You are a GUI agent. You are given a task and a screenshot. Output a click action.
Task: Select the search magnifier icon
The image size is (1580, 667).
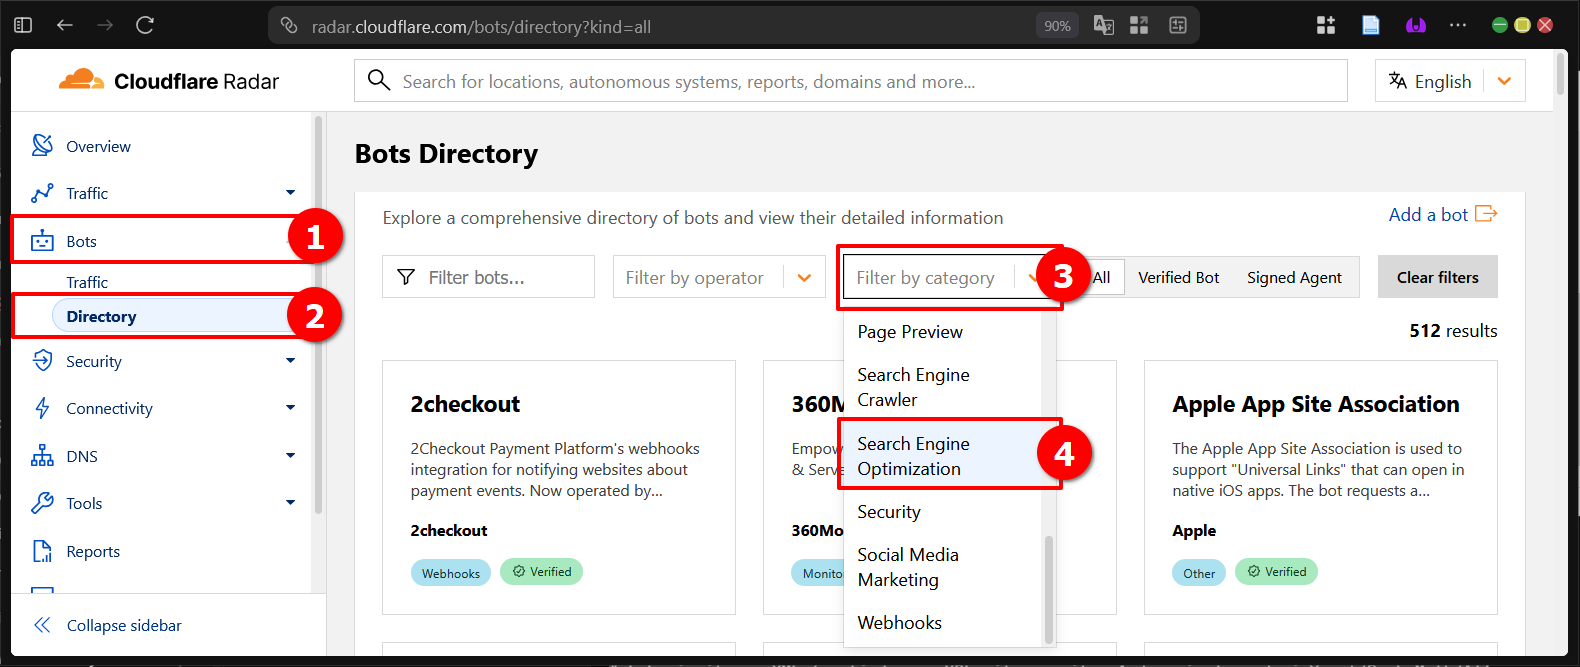pyautogui.click(x=378, y=80)
